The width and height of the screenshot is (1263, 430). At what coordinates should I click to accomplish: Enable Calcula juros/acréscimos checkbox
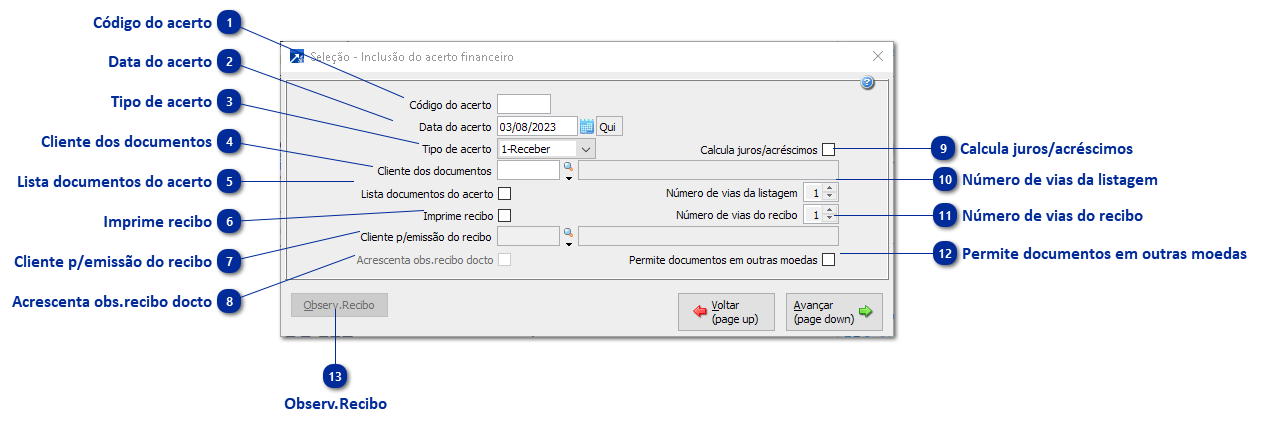(828, 149)
